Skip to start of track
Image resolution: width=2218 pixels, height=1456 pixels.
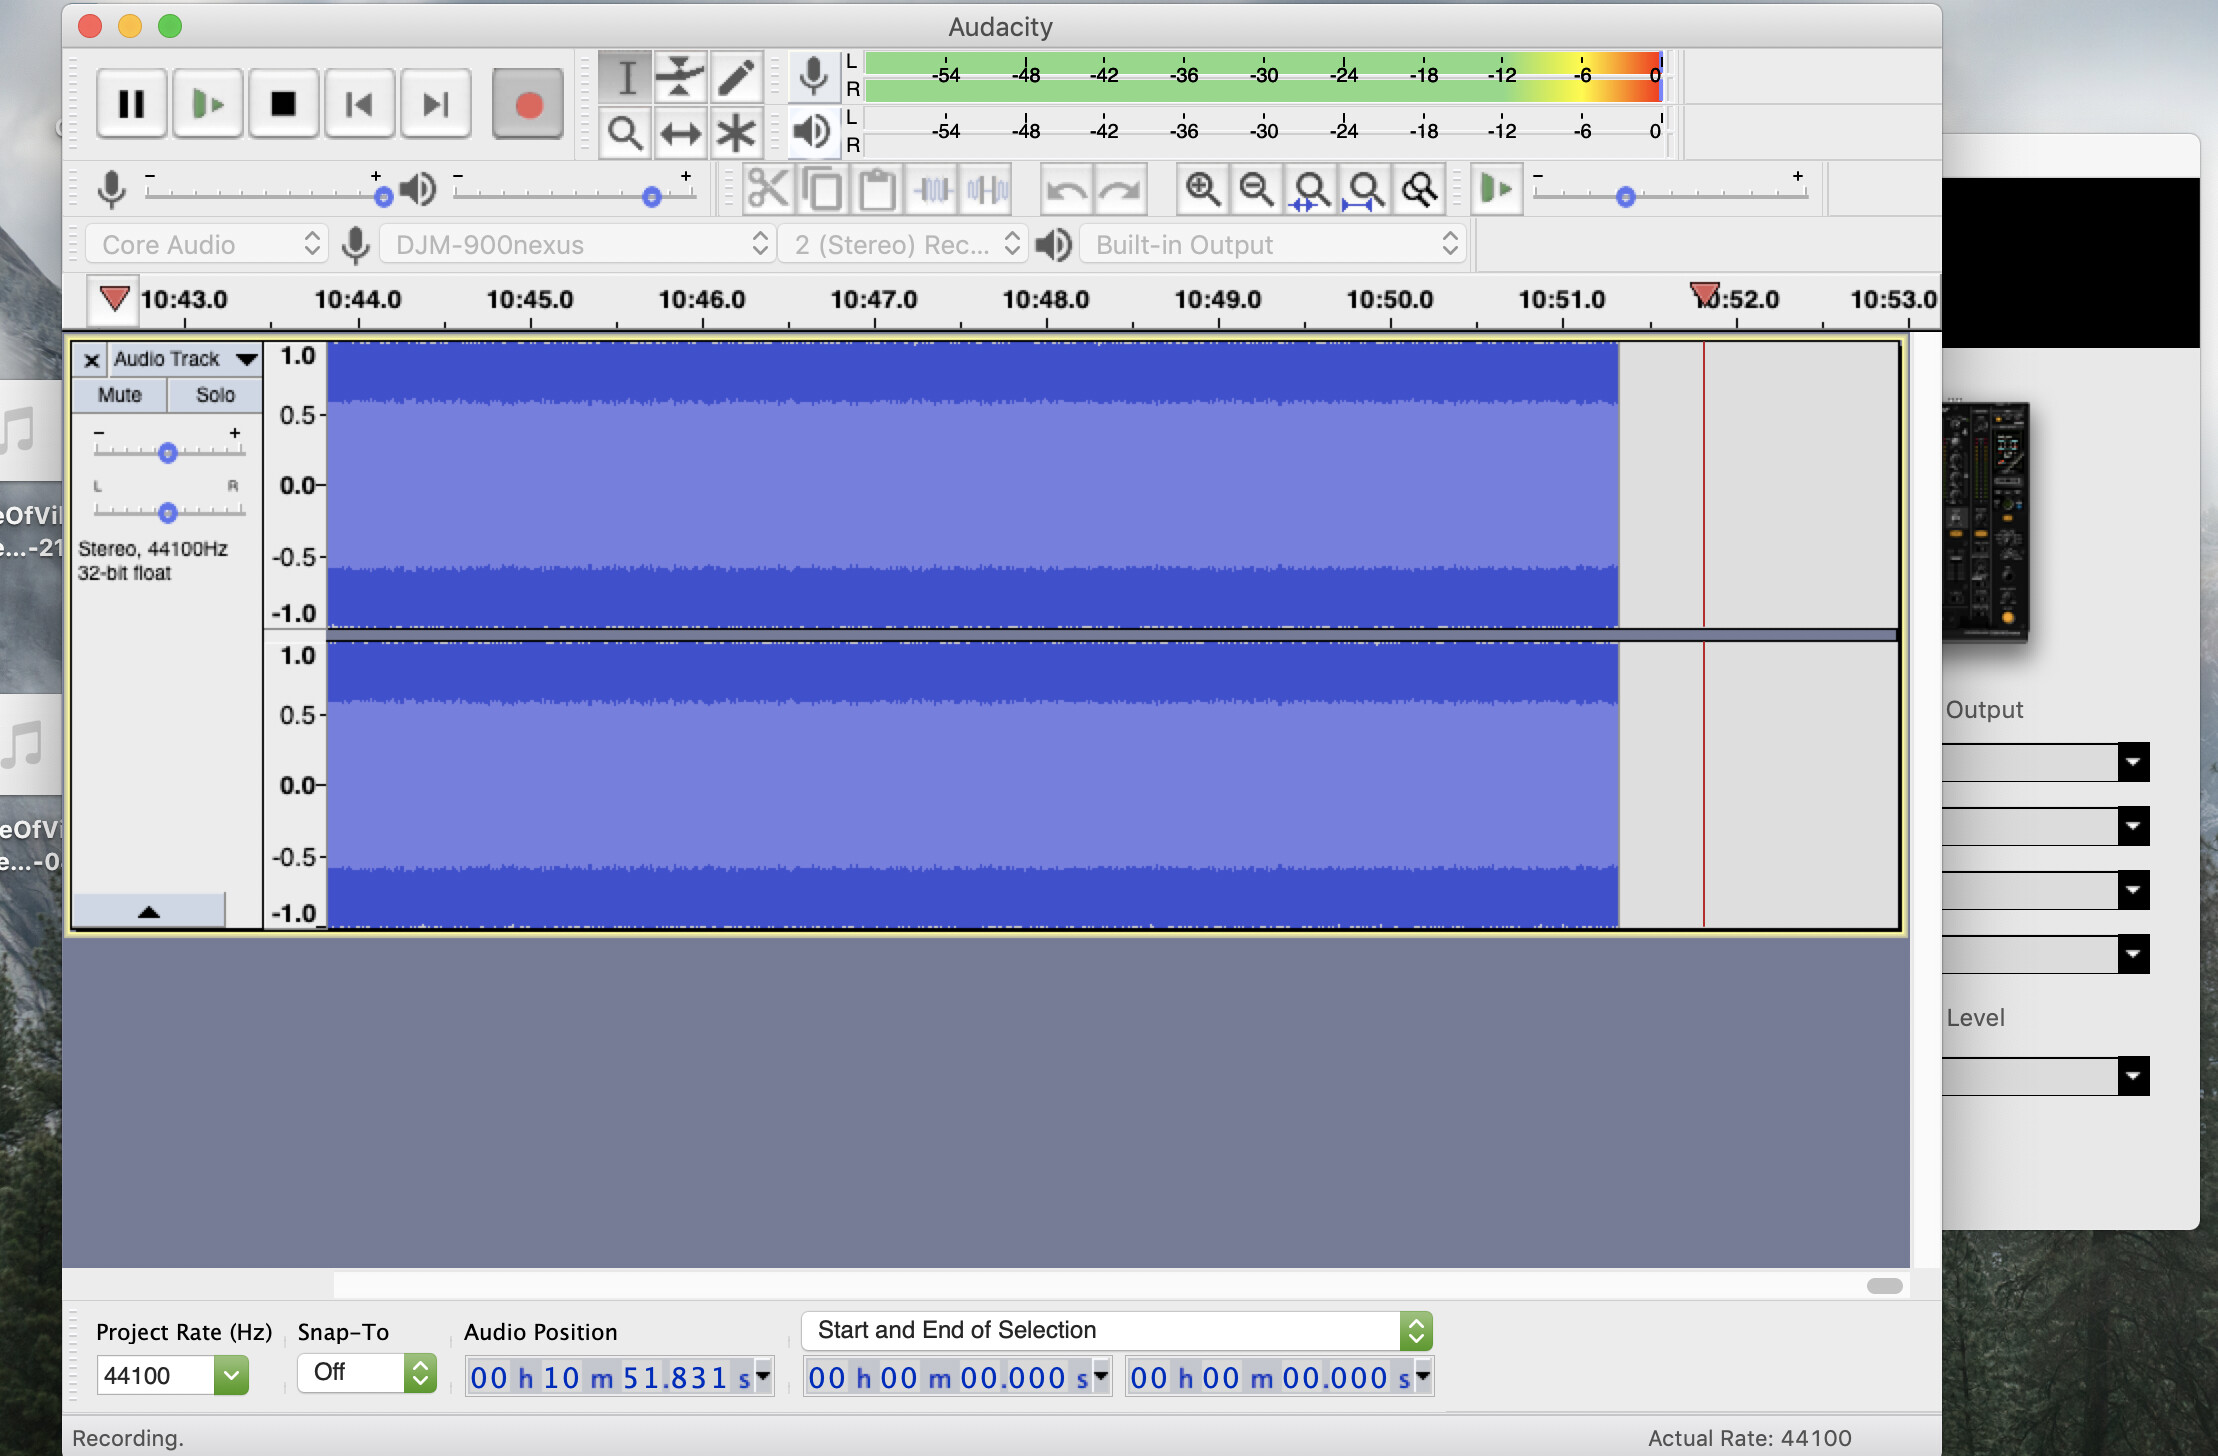tap(359, 104)
